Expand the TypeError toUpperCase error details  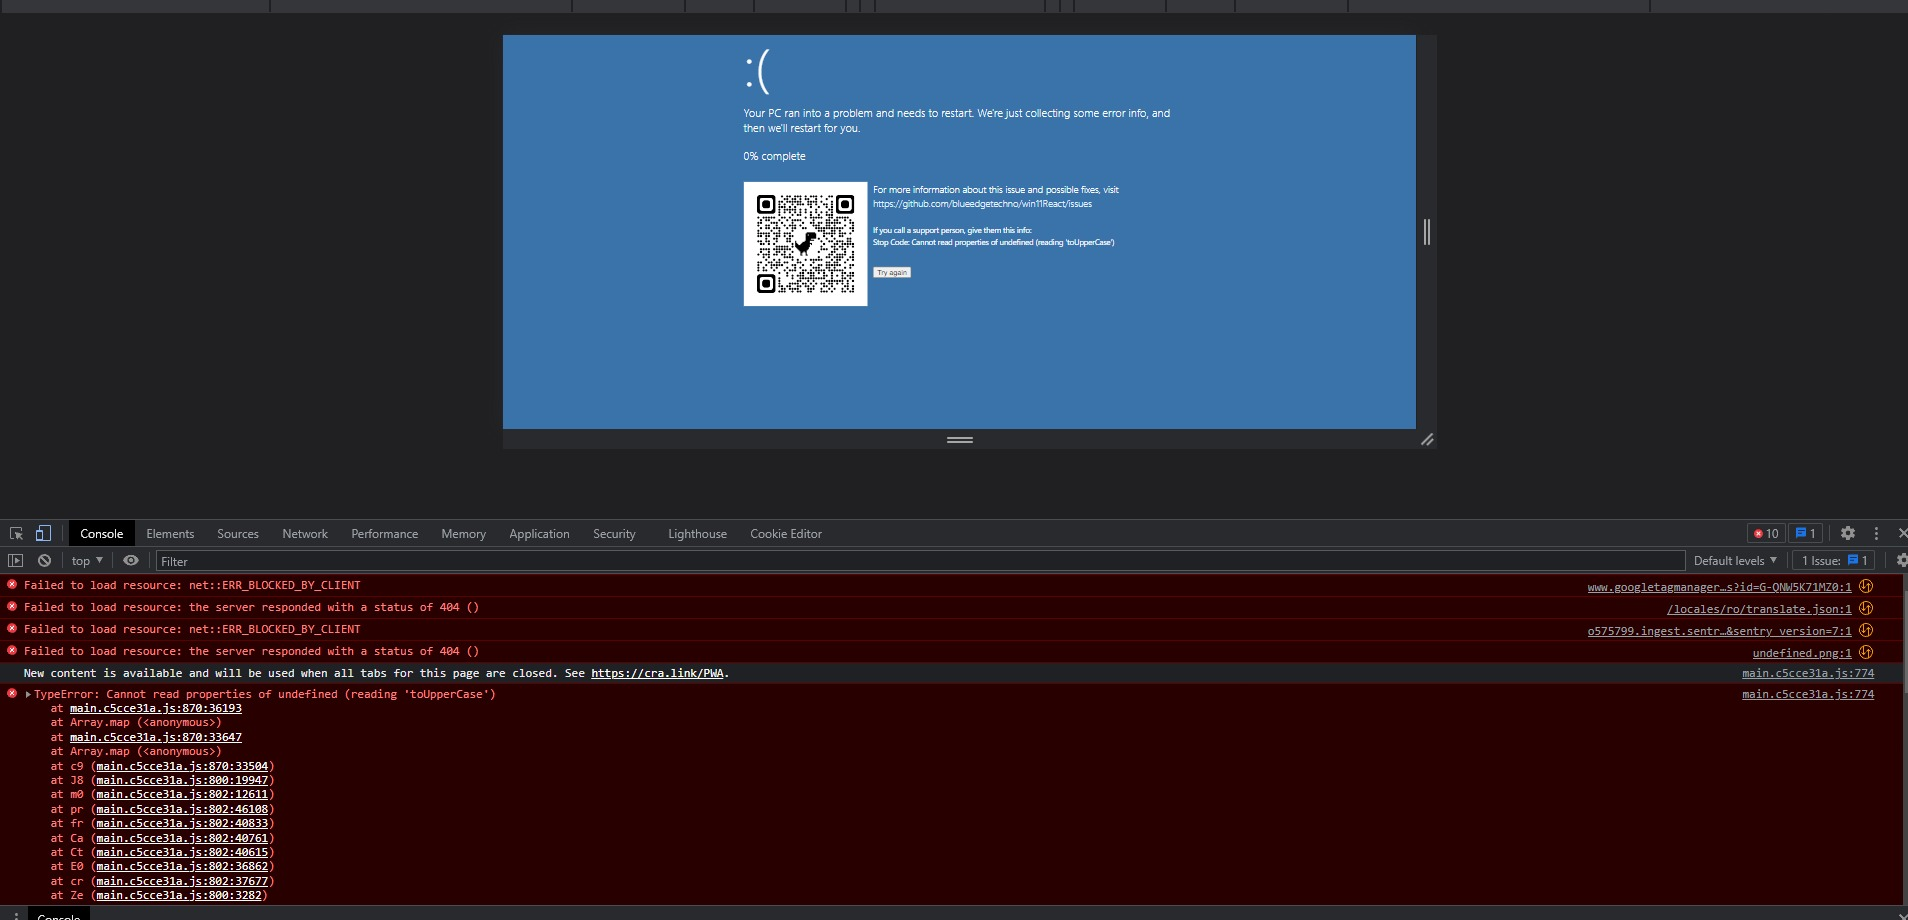[27, 693]
